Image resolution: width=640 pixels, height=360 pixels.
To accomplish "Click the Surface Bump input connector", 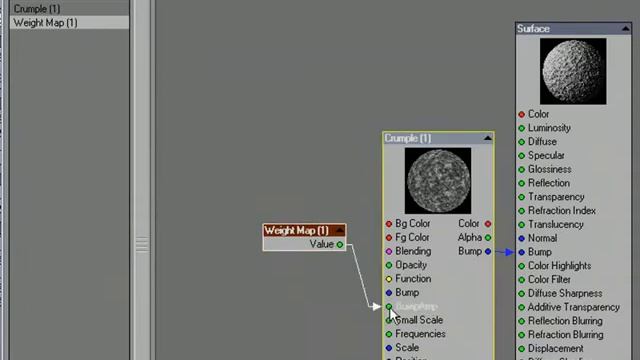I will (x=521, y=252).
